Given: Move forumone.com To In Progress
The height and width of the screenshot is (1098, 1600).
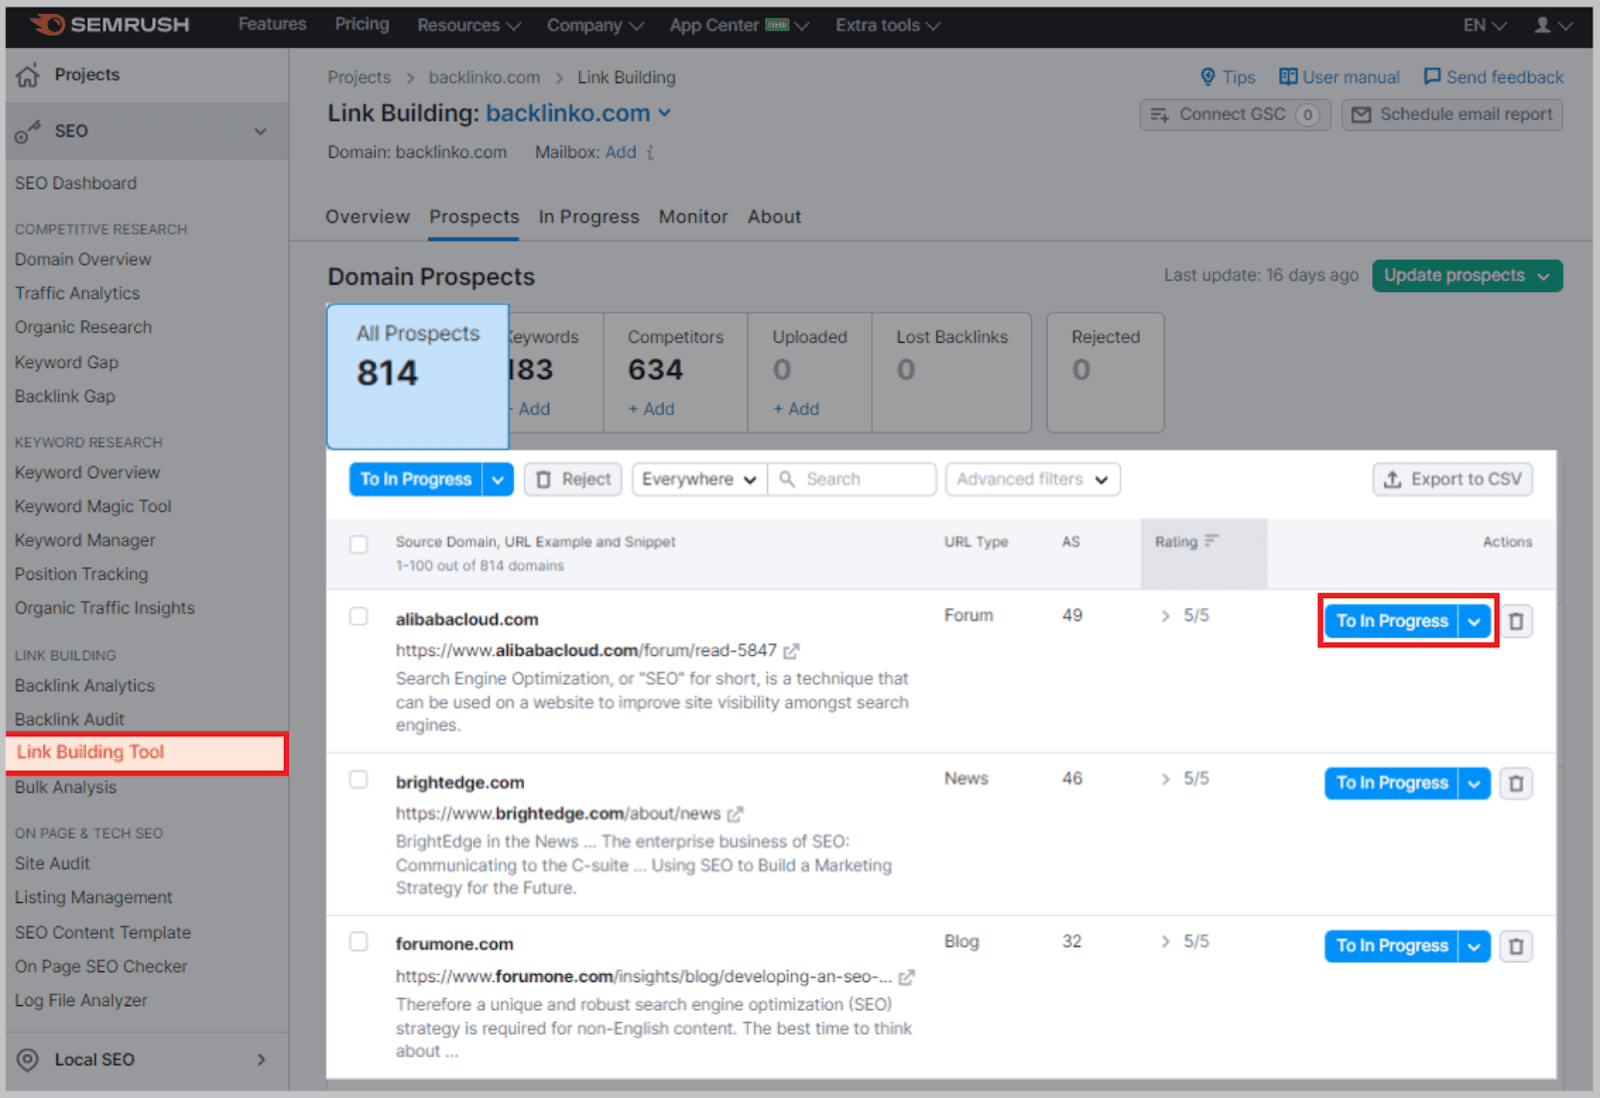Looking at the screenshot, I should click(1392, 946).
